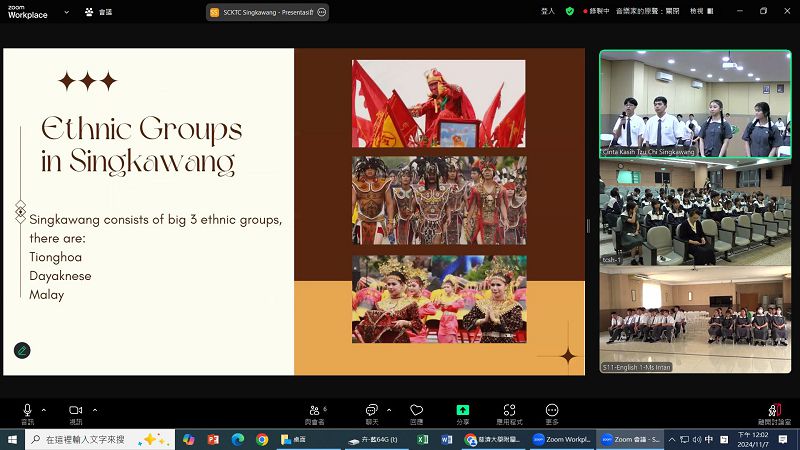Image resolution: width=800 pixels, height=450 pixels.
Task: Open the shared screen options ellipsis
Action: tap(320, 12)
